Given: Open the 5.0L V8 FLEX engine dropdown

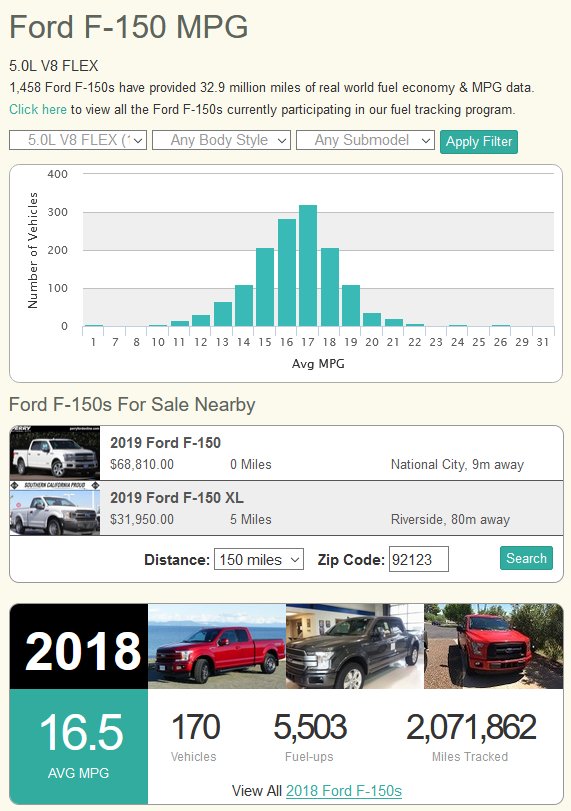Looking at the screenshot, I should [x=78, y=140].
